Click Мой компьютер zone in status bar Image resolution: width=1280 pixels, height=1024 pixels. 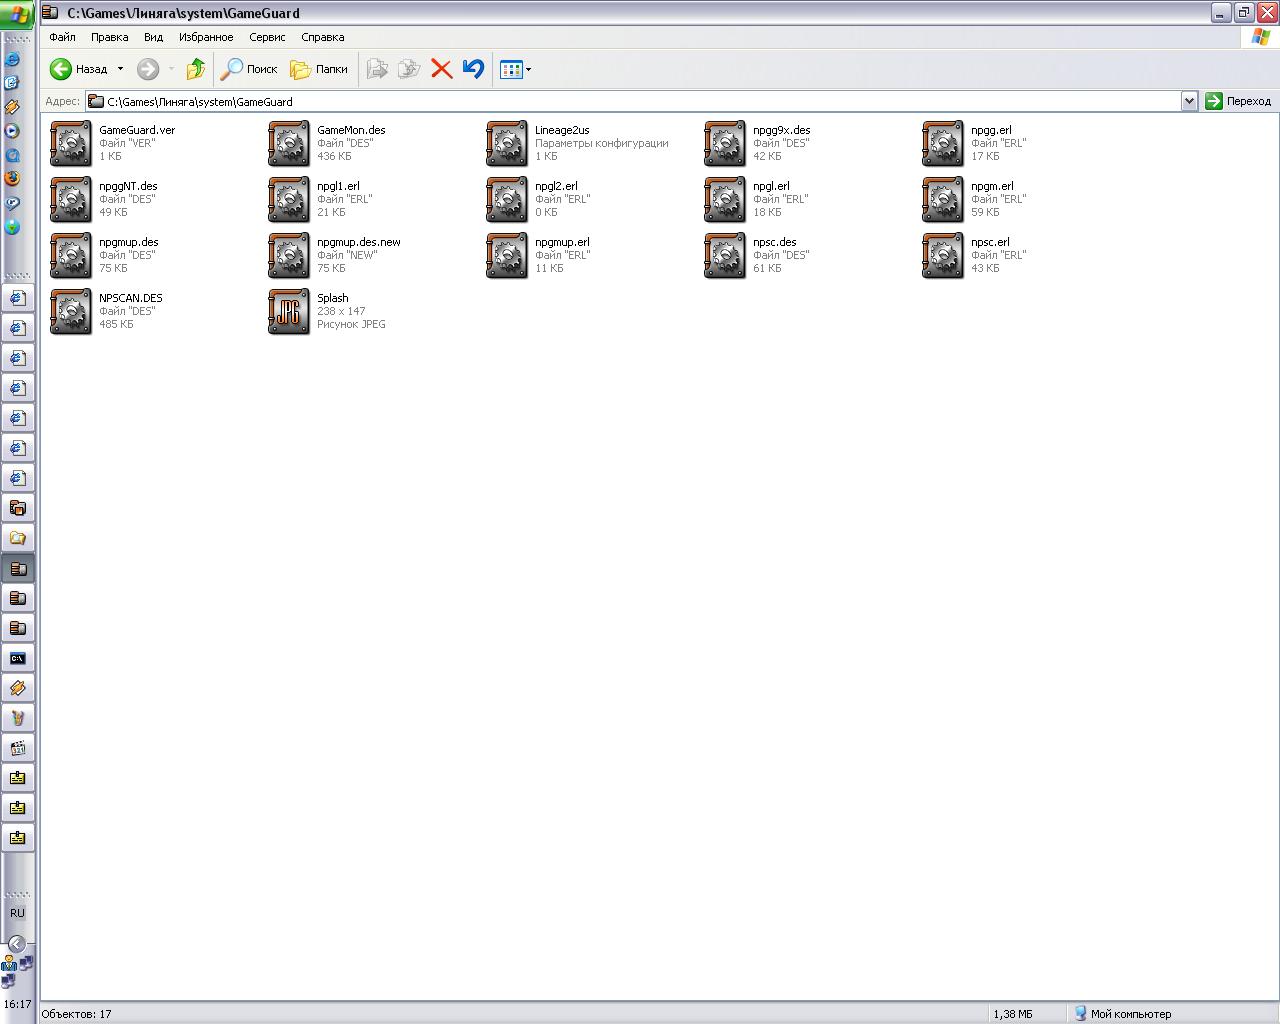[1122, 1014]
